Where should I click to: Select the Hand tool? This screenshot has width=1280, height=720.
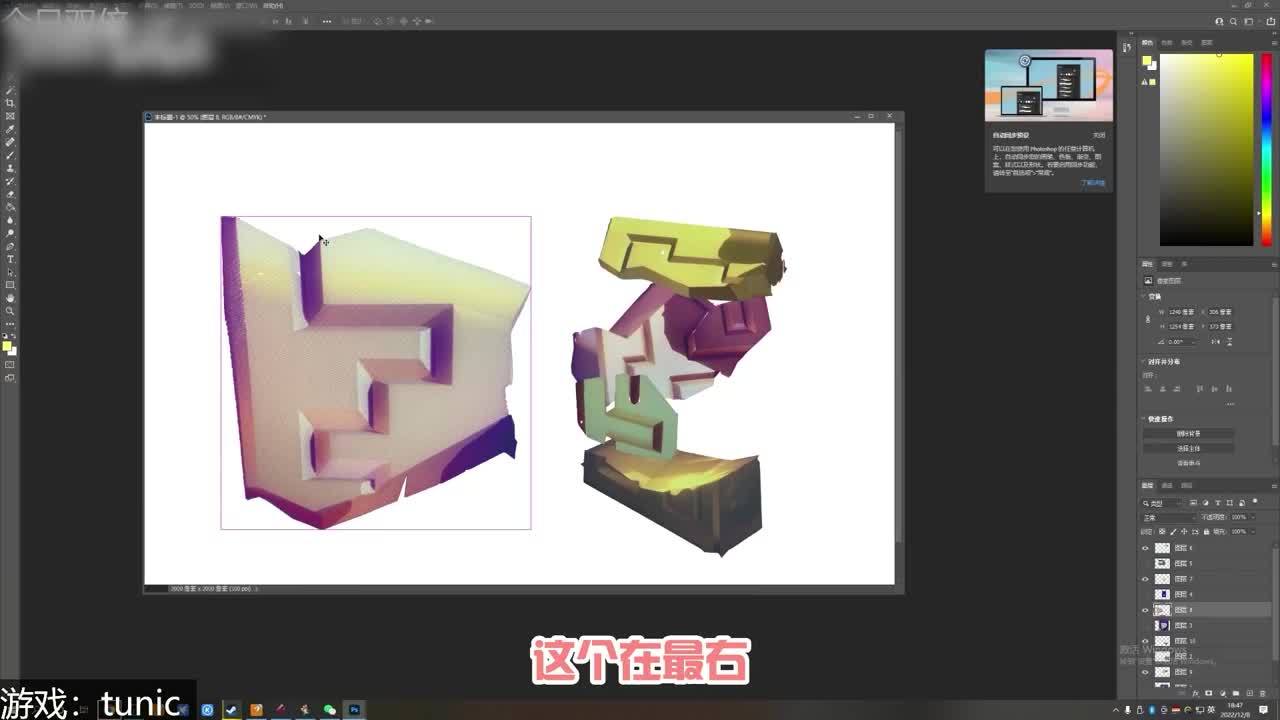(x=11, y=298)
